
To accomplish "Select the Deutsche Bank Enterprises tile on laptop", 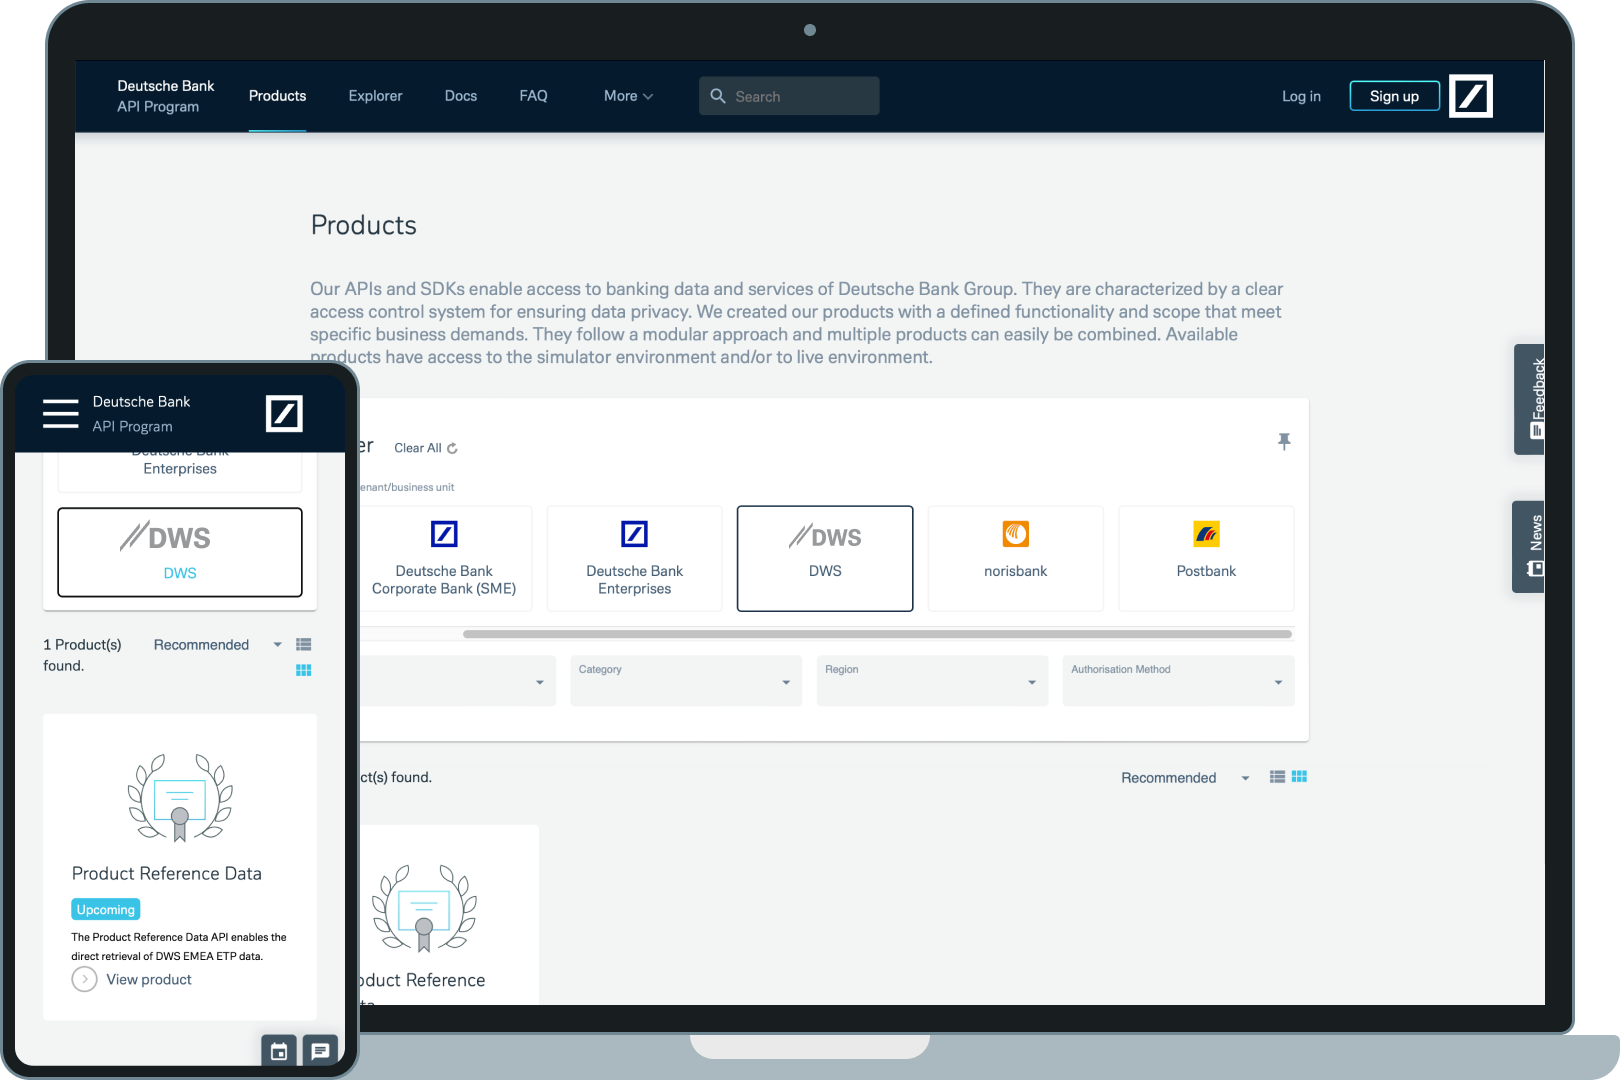I will [x=634, y=558].
